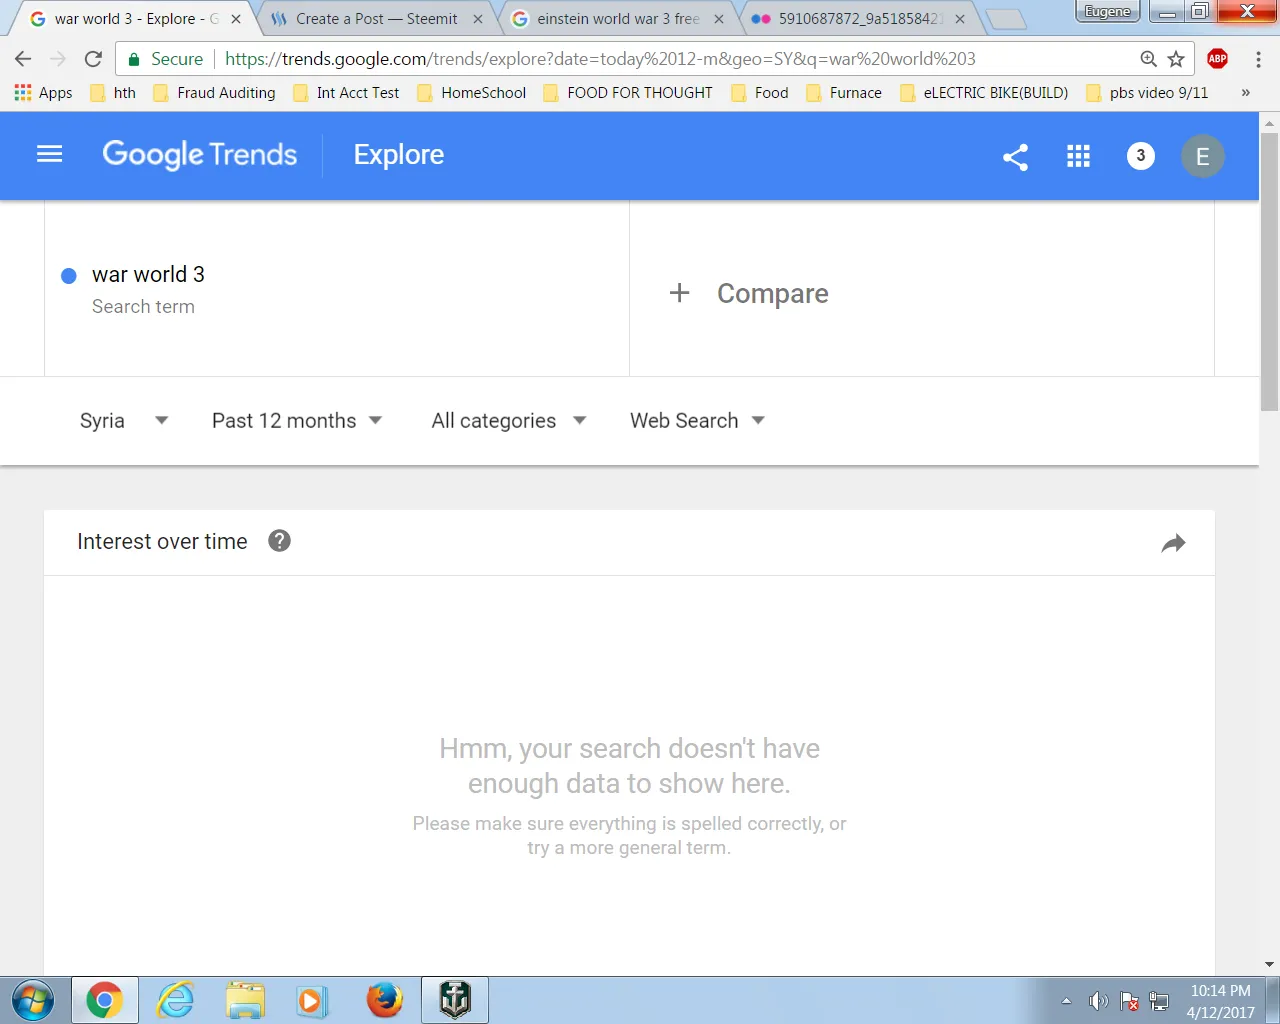Open the eLECTRIC BIKE(BUILD) bookmark folder
The width and height of the screenshot is (1280, 1024).
point(984,93)
